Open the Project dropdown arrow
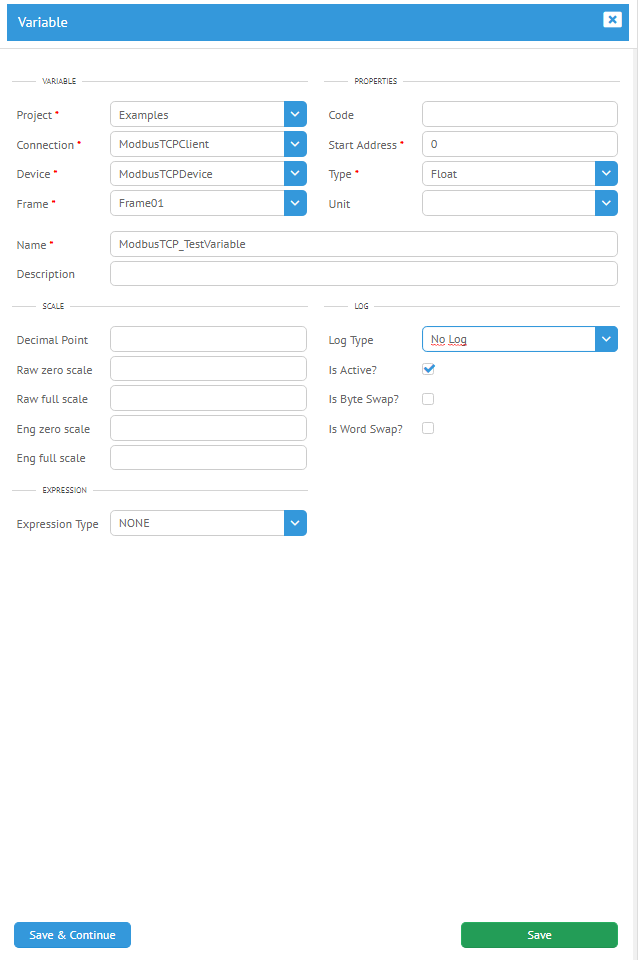The width and height of the screenshot is (638, 960). [295, 114]
